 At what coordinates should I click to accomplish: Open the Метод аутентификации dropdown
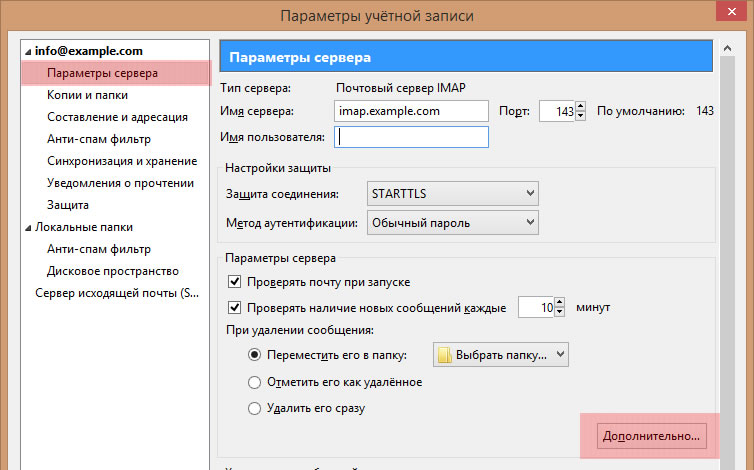pos(452,222)
